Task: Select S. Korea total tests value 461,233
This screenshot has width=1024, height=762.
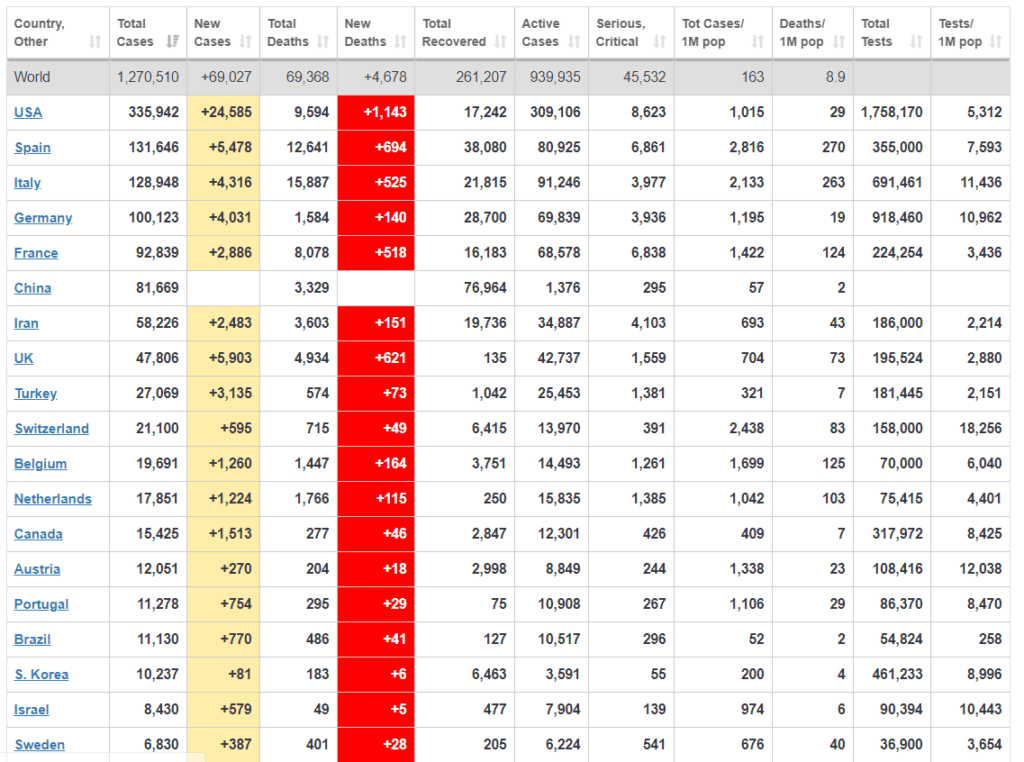Action: [897, 675]
